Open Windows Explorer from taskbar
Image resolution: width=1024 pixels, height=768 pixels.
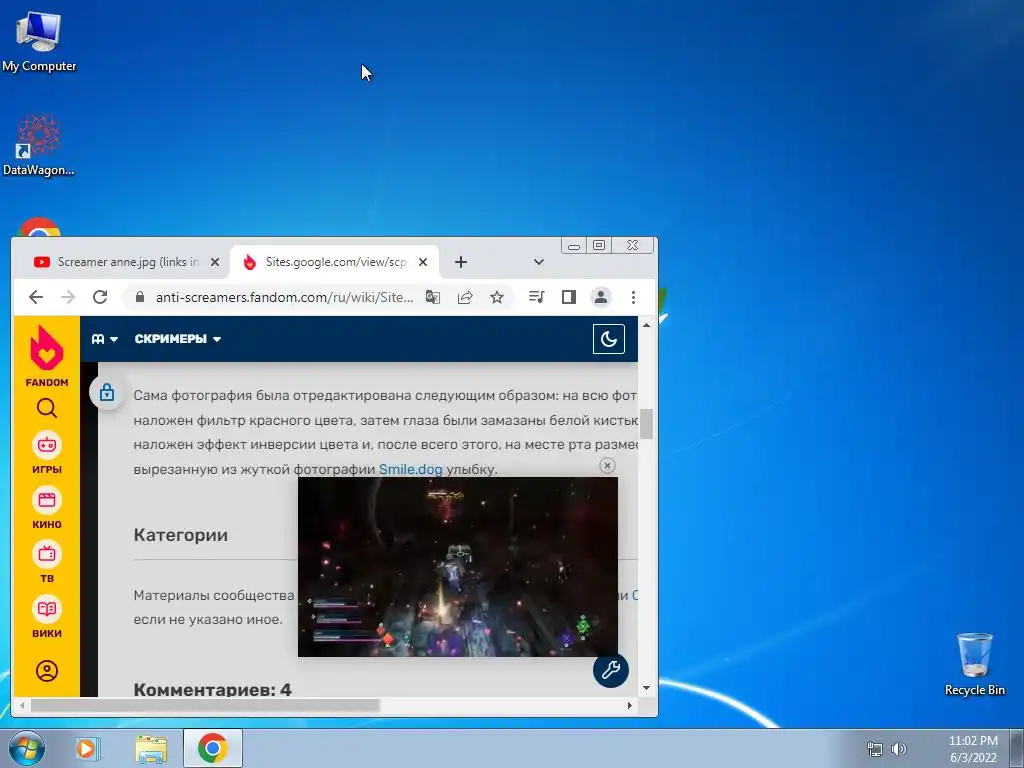[x=151, y=748]
